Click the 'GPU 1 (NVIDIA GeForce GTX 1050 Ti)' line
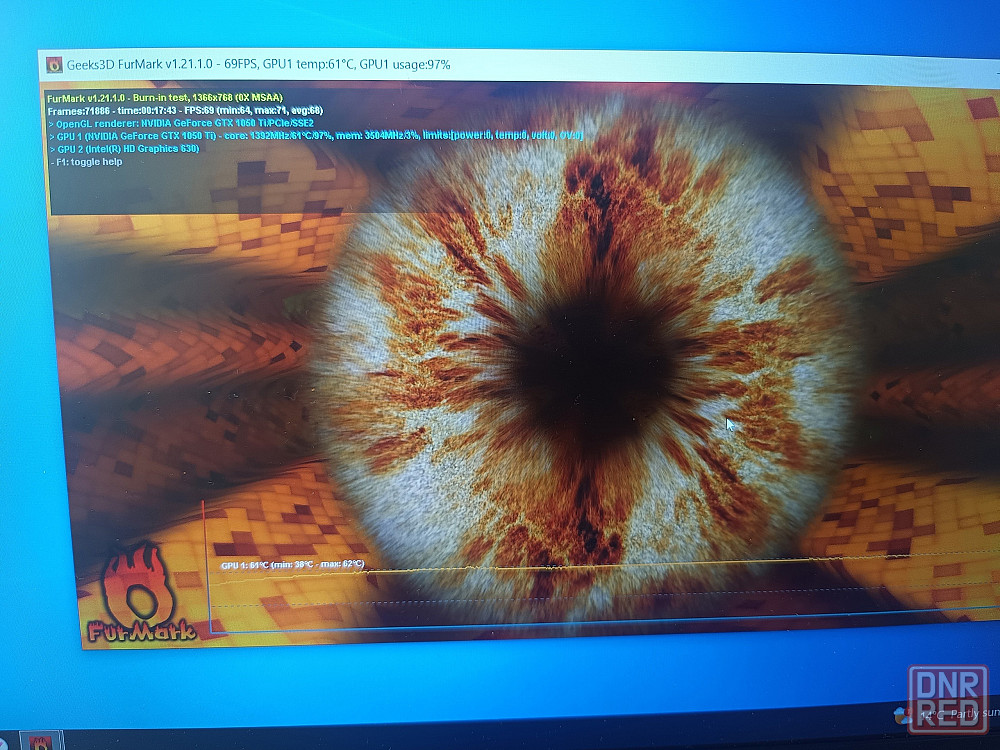The width and height of the screenshot is (1000, 750). point(316,136)
